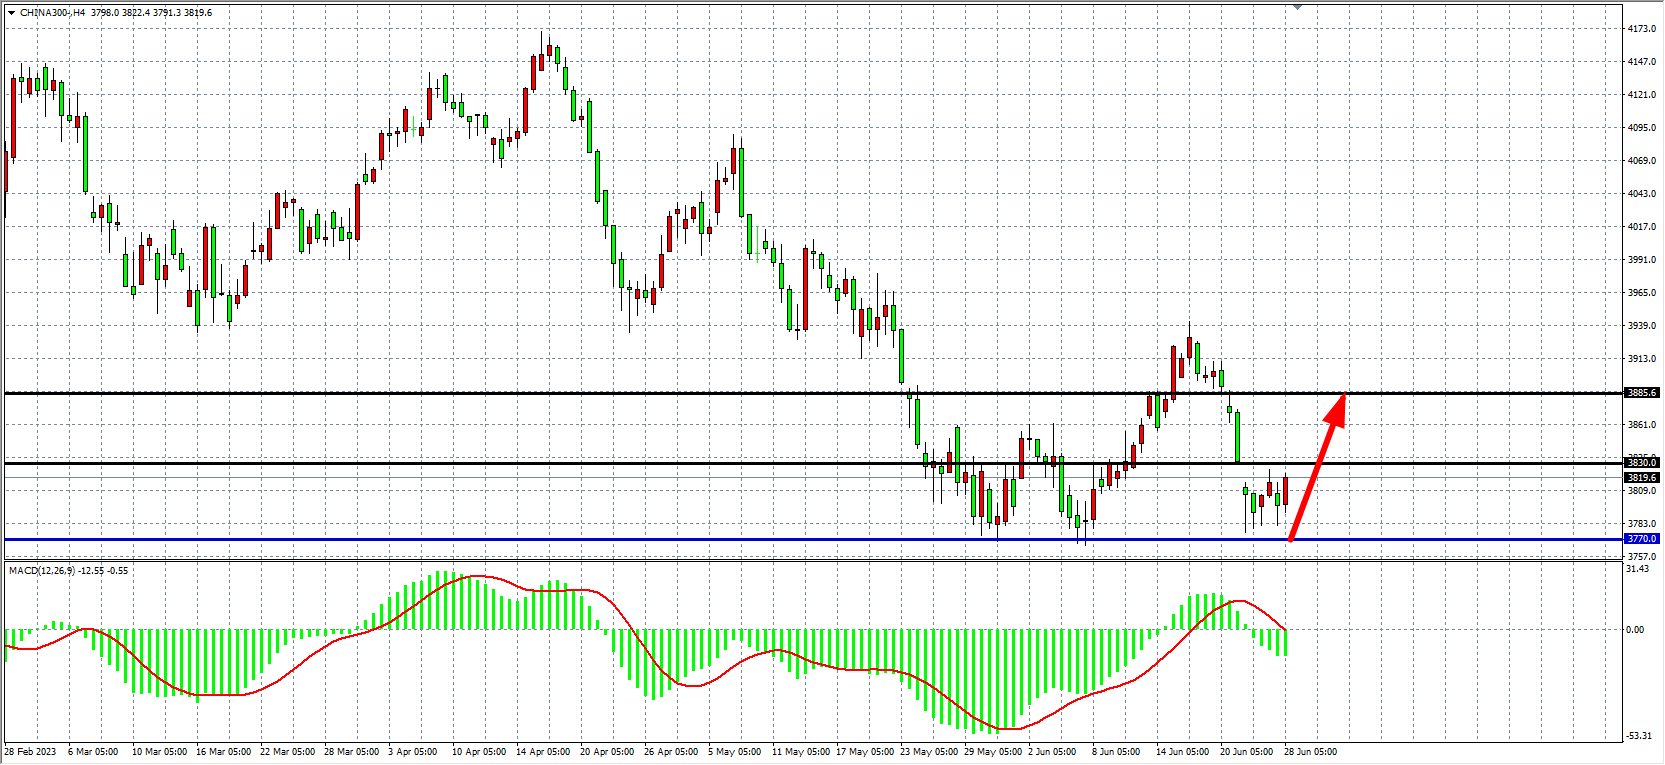Click the 23 May 05:00 time label

coord(929,752)
